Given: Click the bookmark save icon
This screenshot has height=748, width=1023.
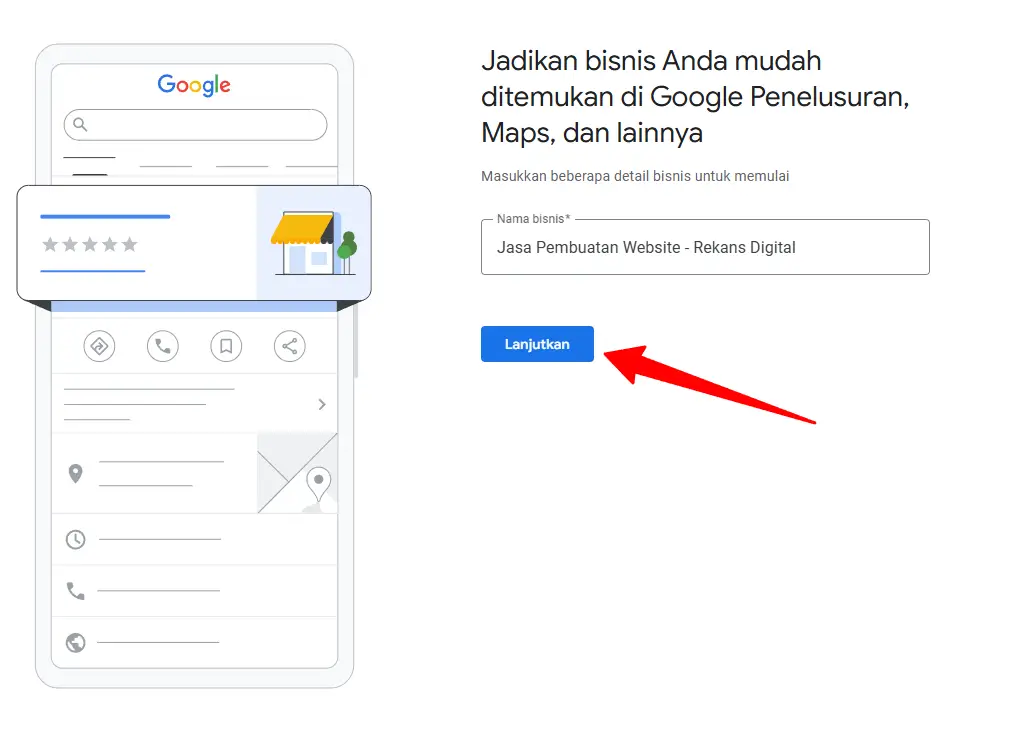Looking at the screenshot, I should click(226, 346).
